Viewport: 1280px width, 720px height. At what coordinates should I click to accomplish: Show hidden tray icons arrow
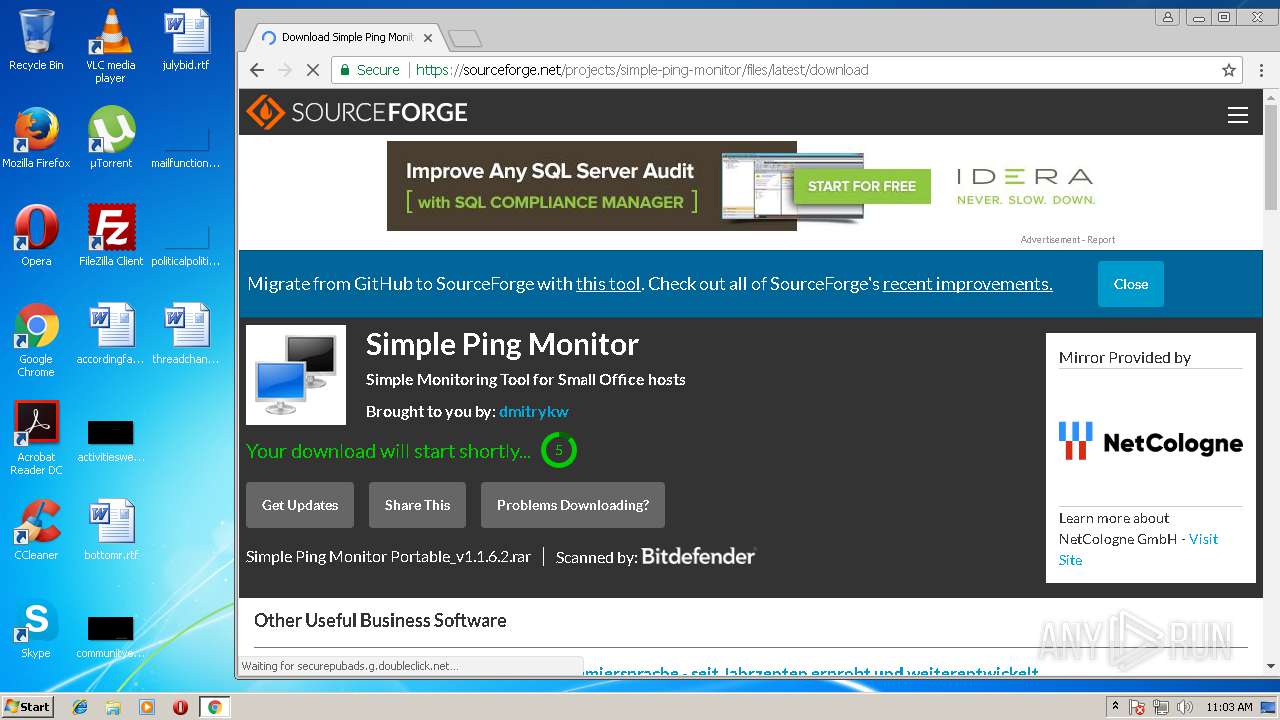click(x=1115, y=707)
